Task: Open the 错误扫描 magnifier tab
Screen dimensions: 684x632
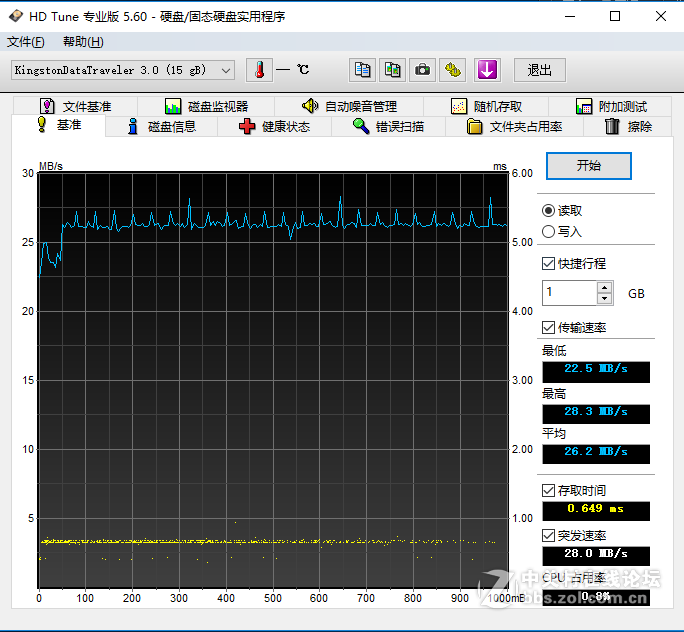Action: [x=388, y=127]
